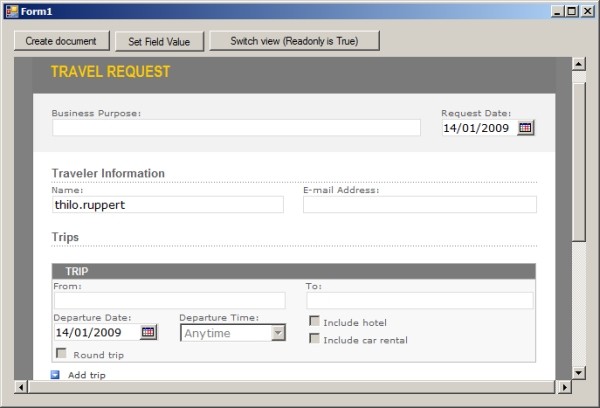
Task: Click the TRAVEL REQUEST heading
Action: click(111, 72)
